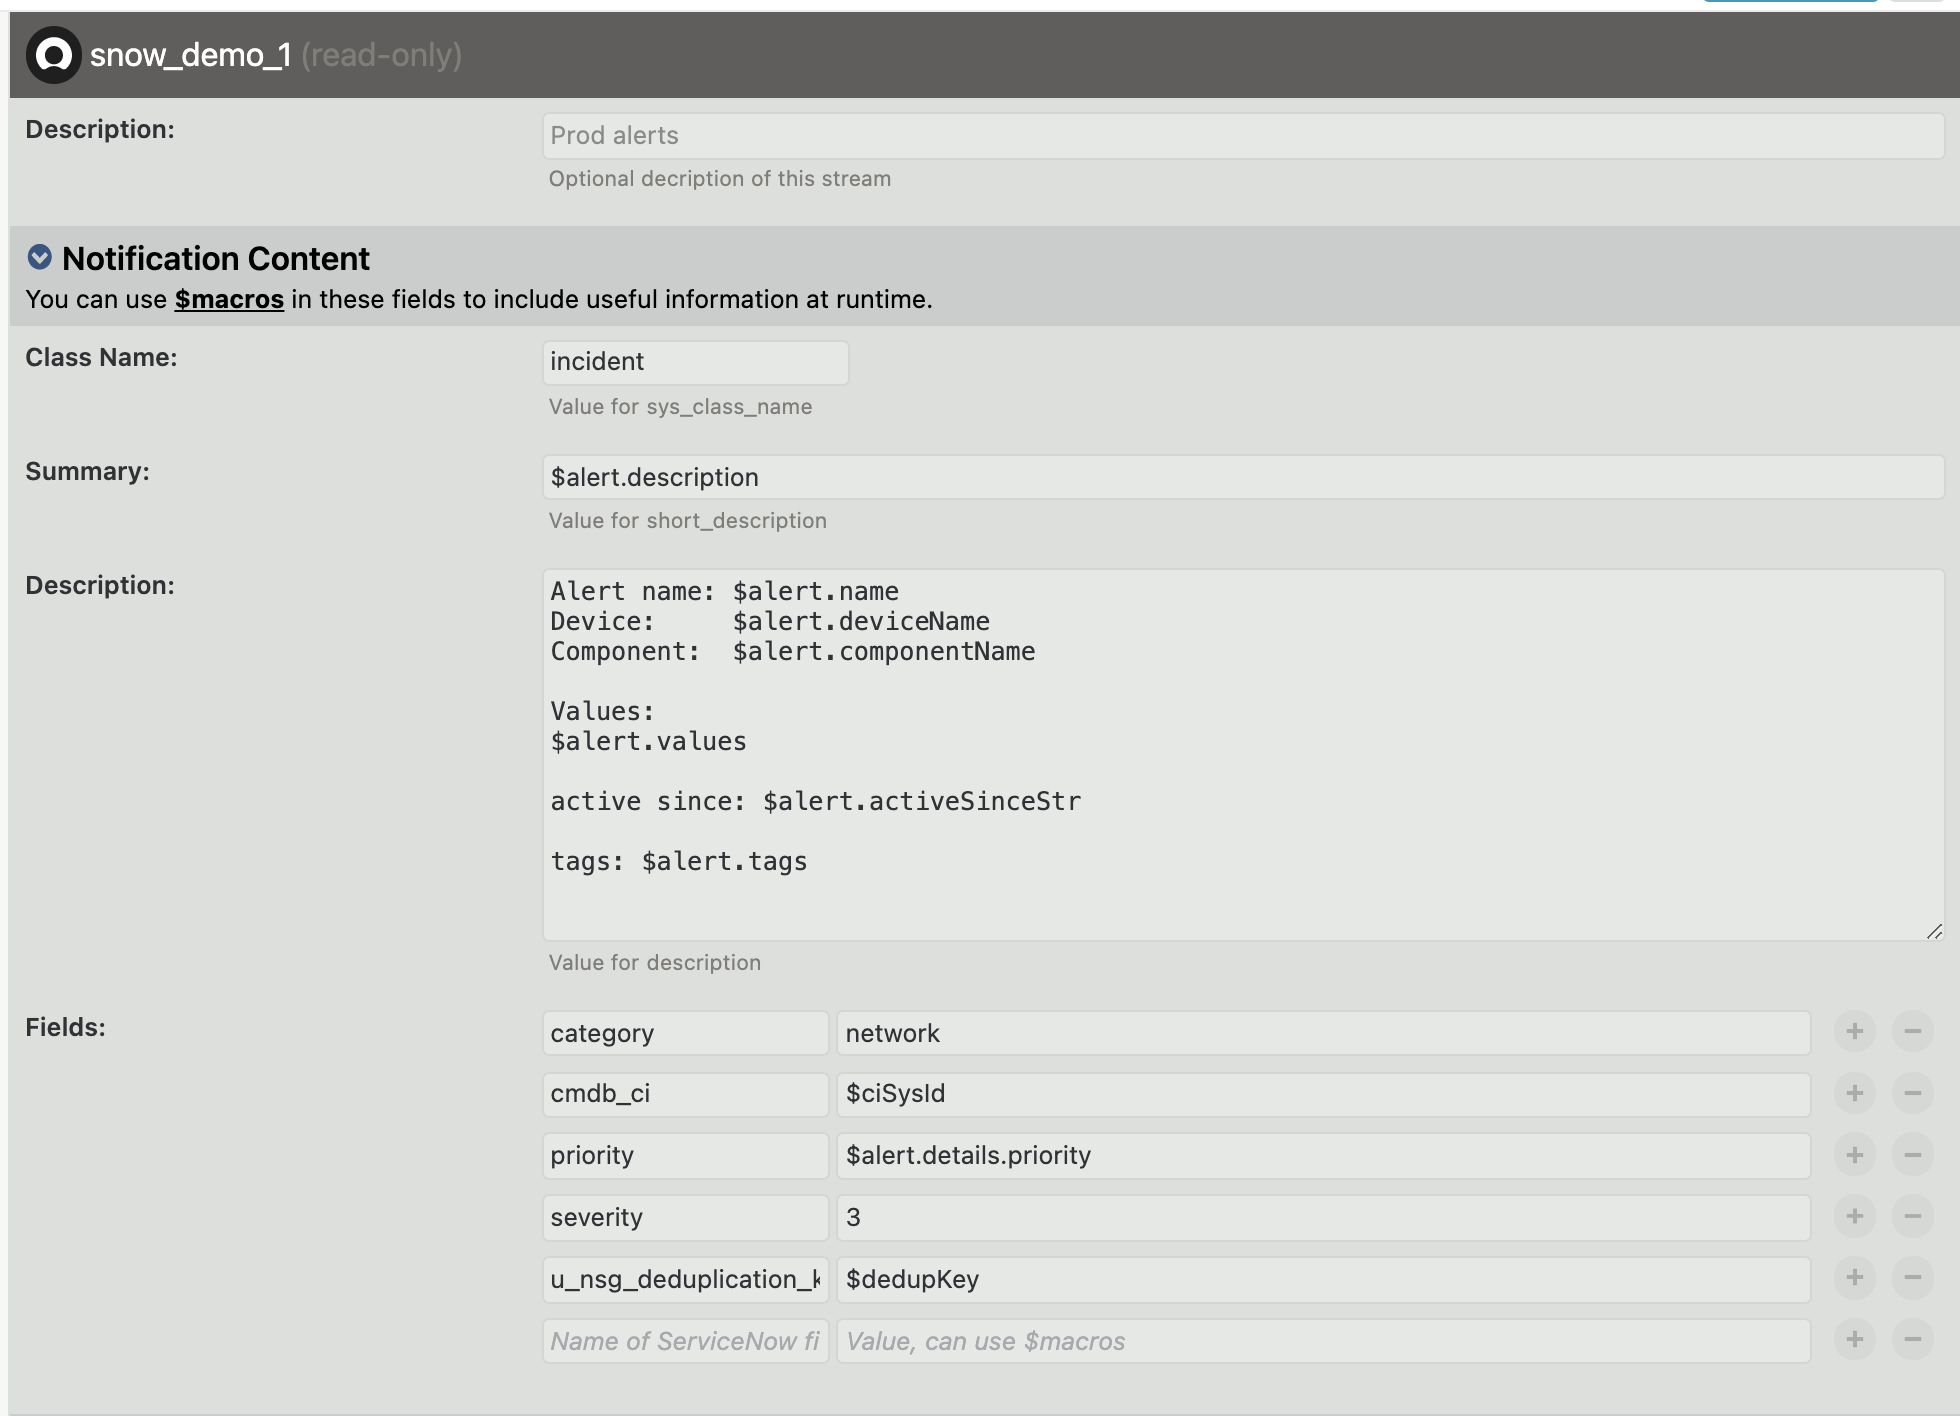1960x1416 pixels.
Task: Click the 'network' field value box
Action: pos(1323,1033)
